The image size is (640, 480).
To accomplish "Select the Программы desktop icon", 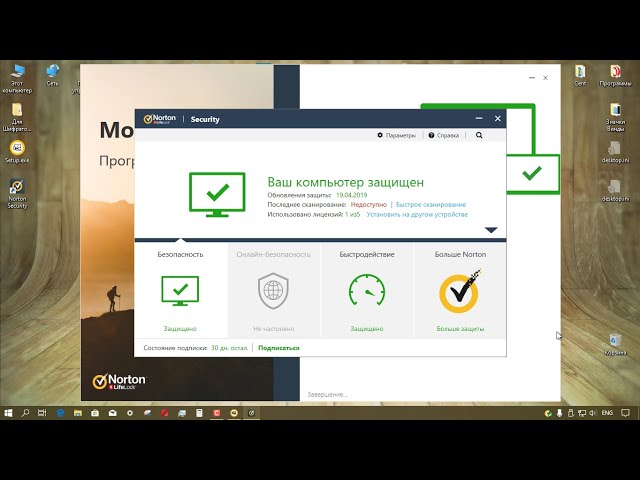I will click(x=615, y=75).
